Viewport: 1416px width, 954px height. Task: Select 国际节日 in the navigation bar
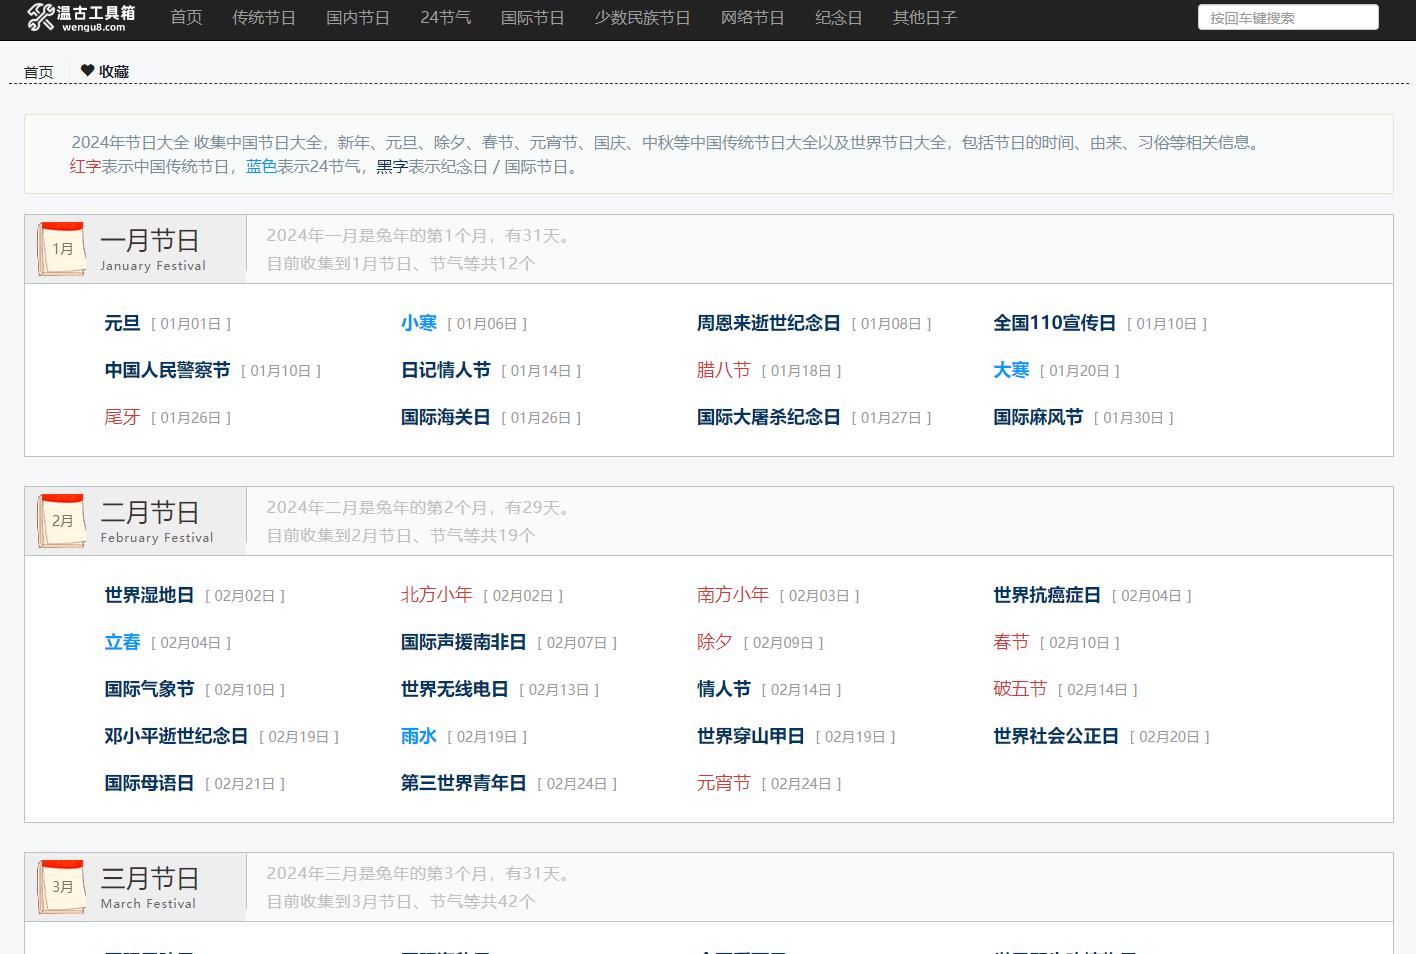point(532,17)
